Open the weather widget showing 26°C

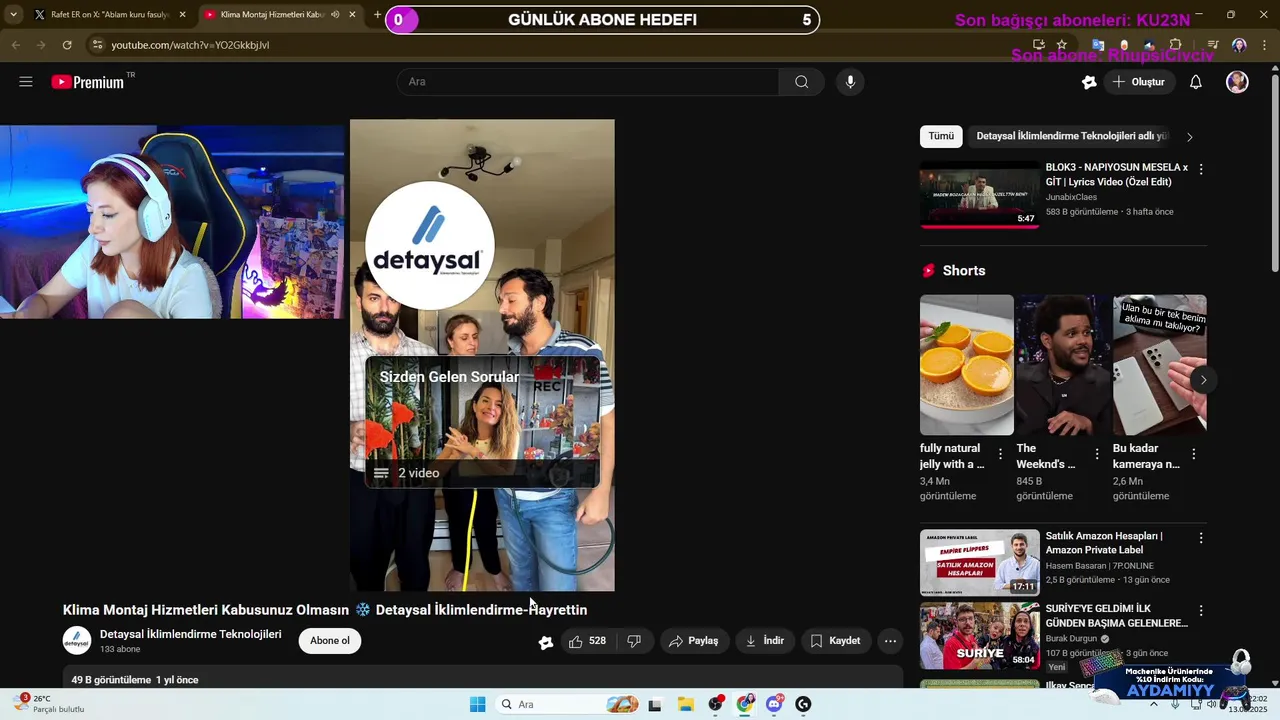coord(50,704)
